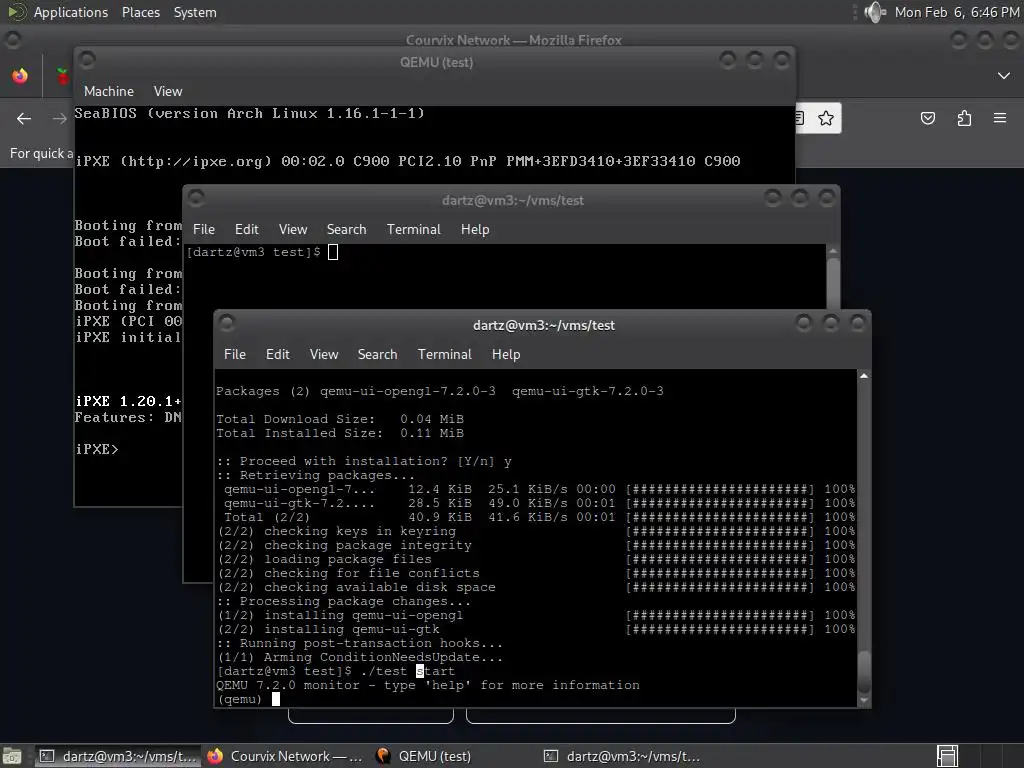Click back terminal window menu button at title left
Screen dimensions: 1024x768
(x=196, y=197)
